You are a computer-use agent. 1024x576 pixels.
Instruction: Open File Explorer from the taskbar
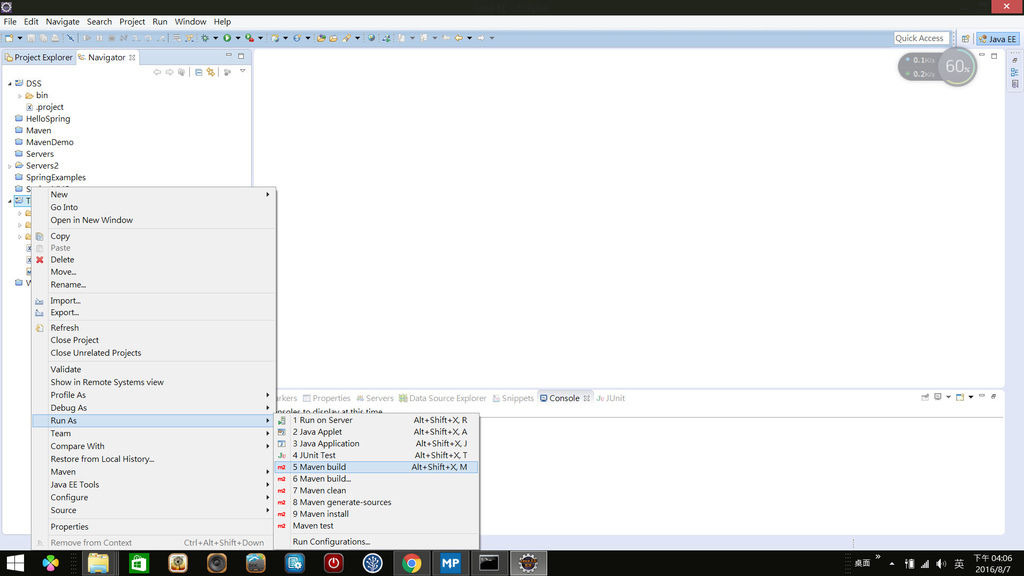[99, 563]
